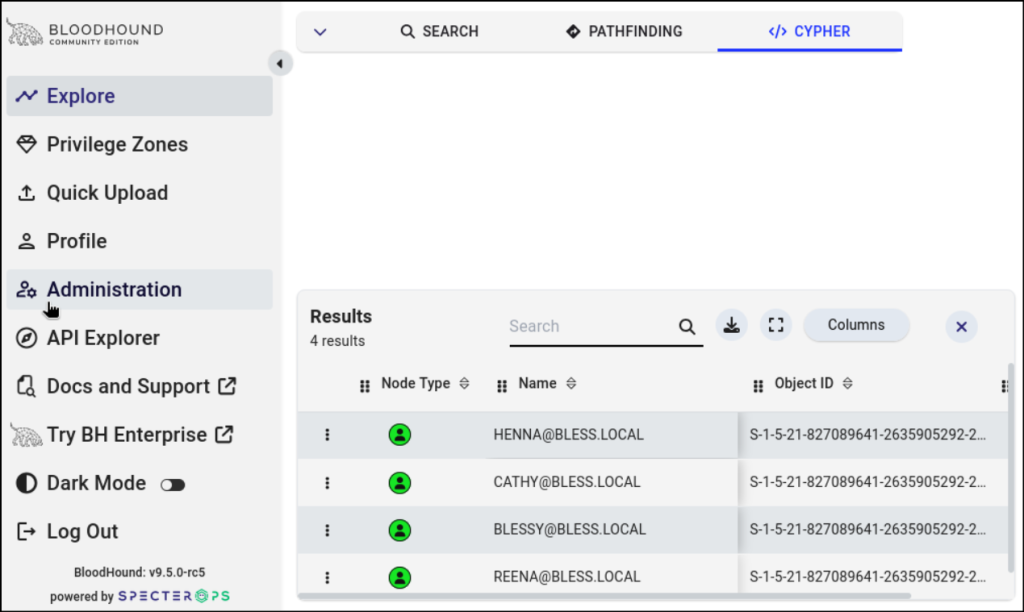The image size is (1024, 612).
Task: Click Object ID cell in BLESSY row
Action: (868, 529)
